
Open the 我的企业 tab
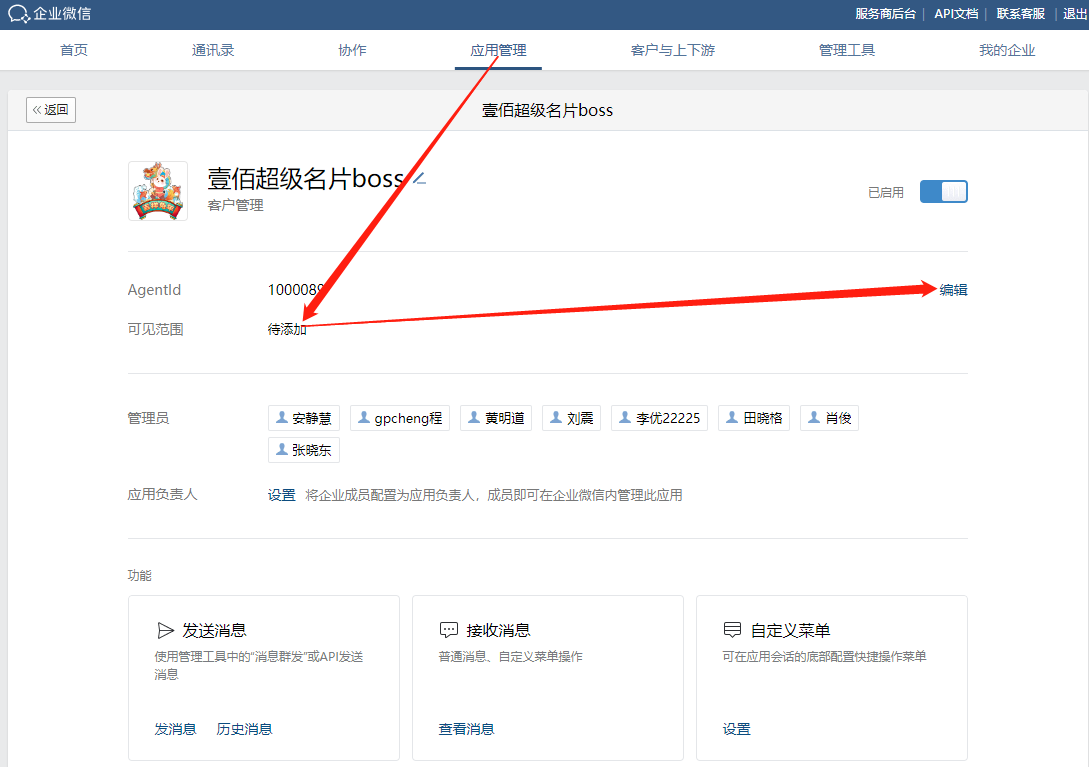(x=1007, y=50)
